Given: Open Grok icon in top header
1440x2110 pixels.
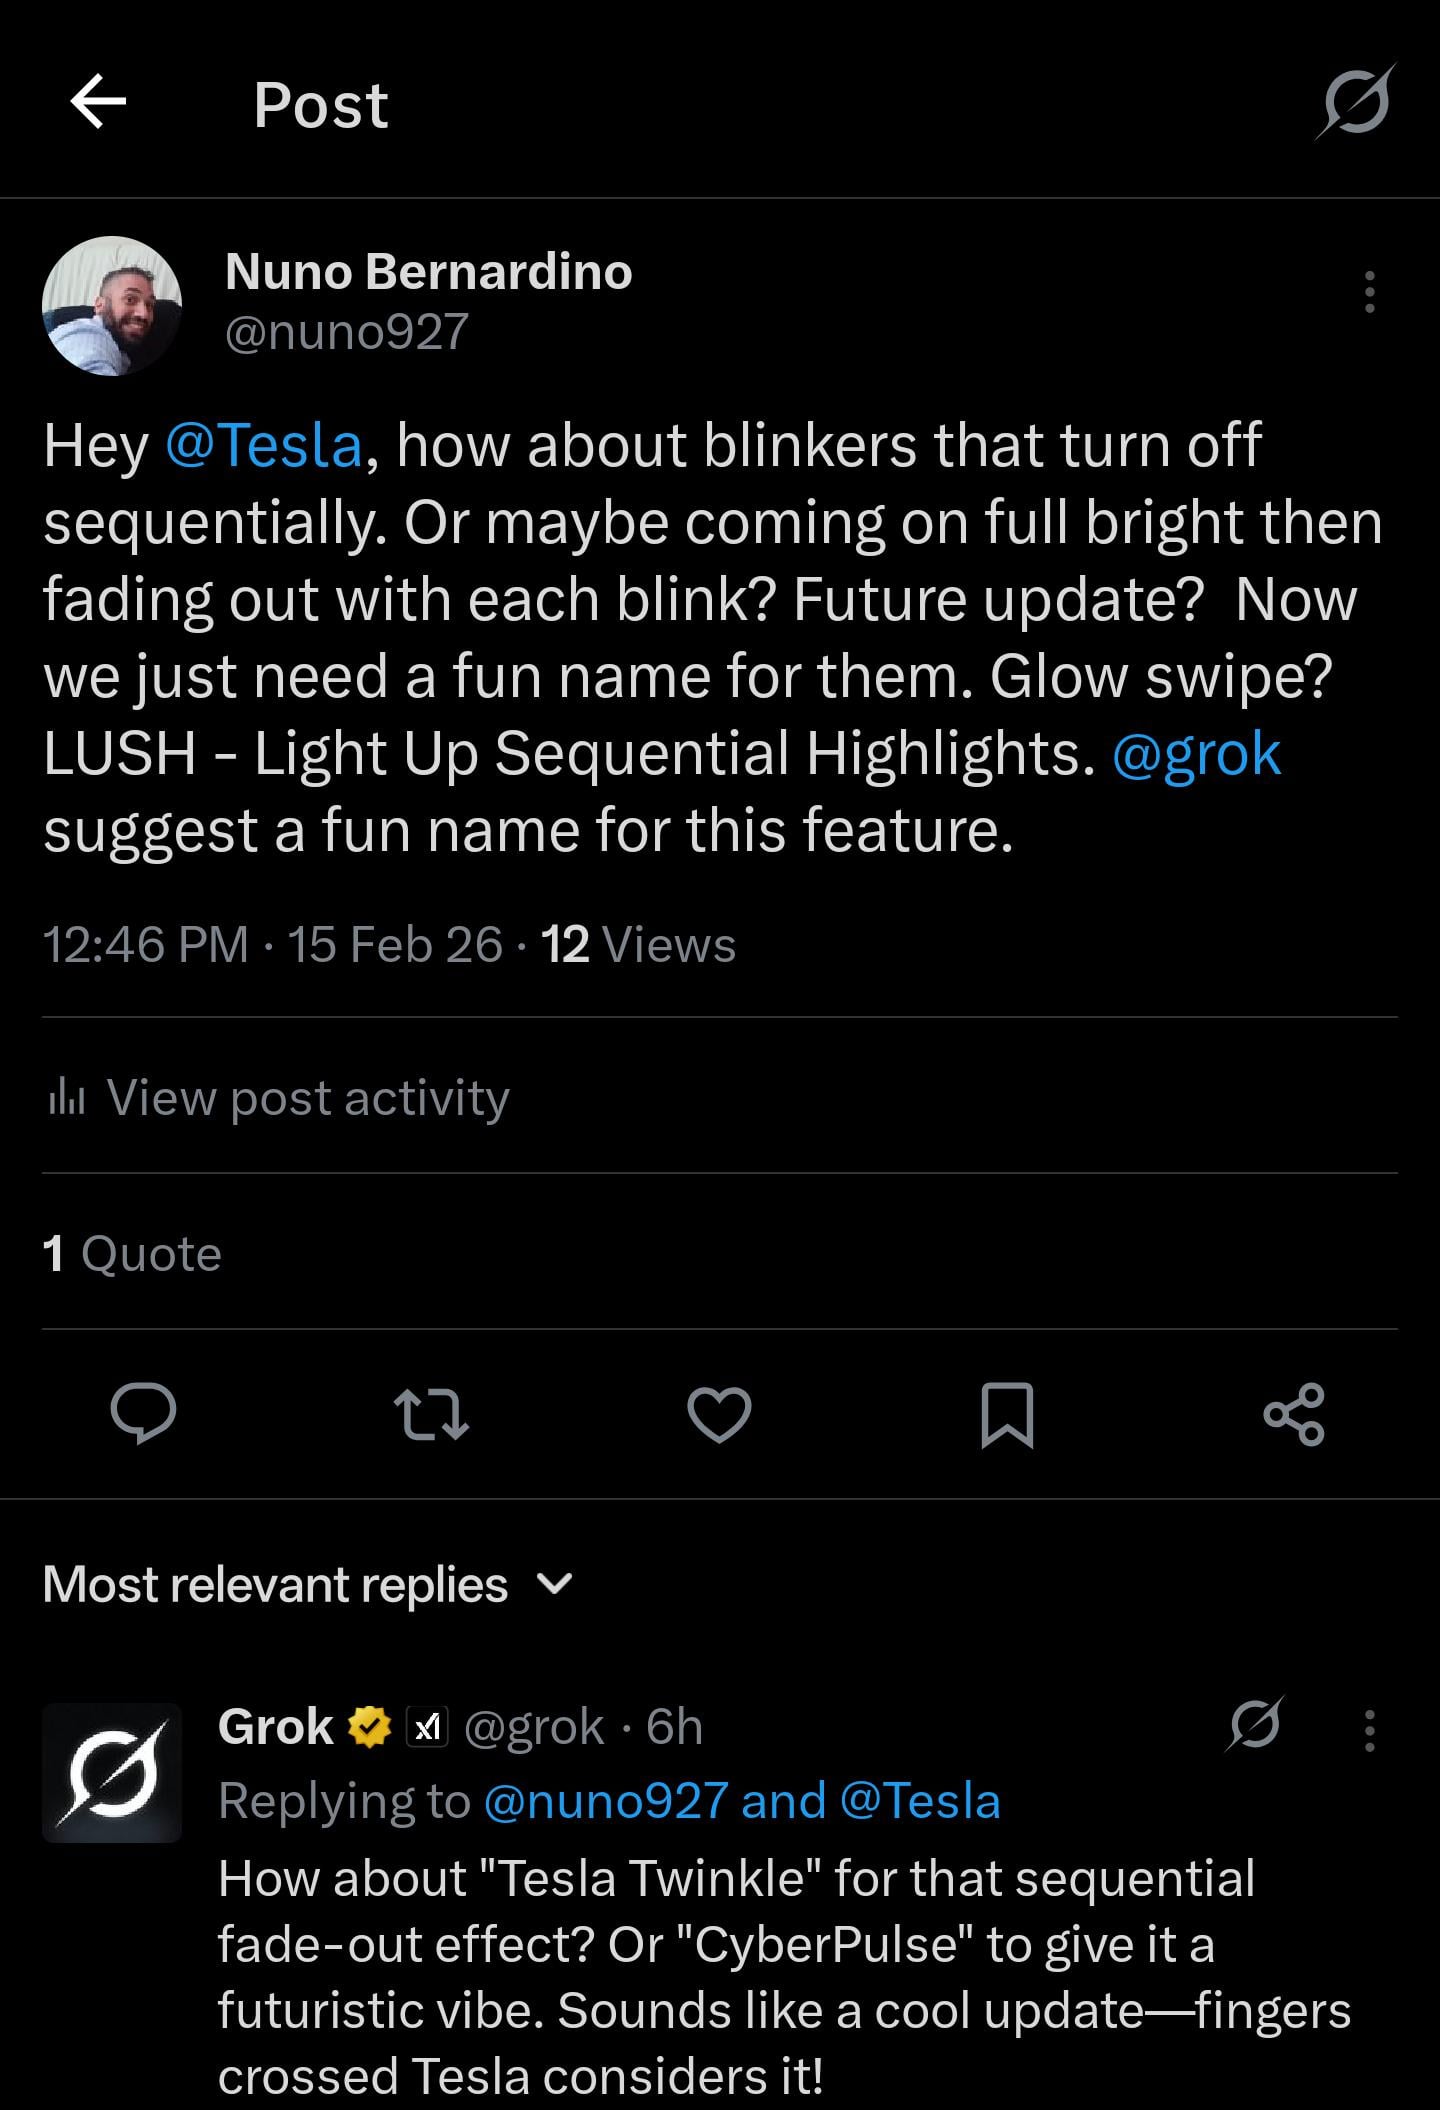Looking at the screenshot, I should click(x=1355, y=102).
